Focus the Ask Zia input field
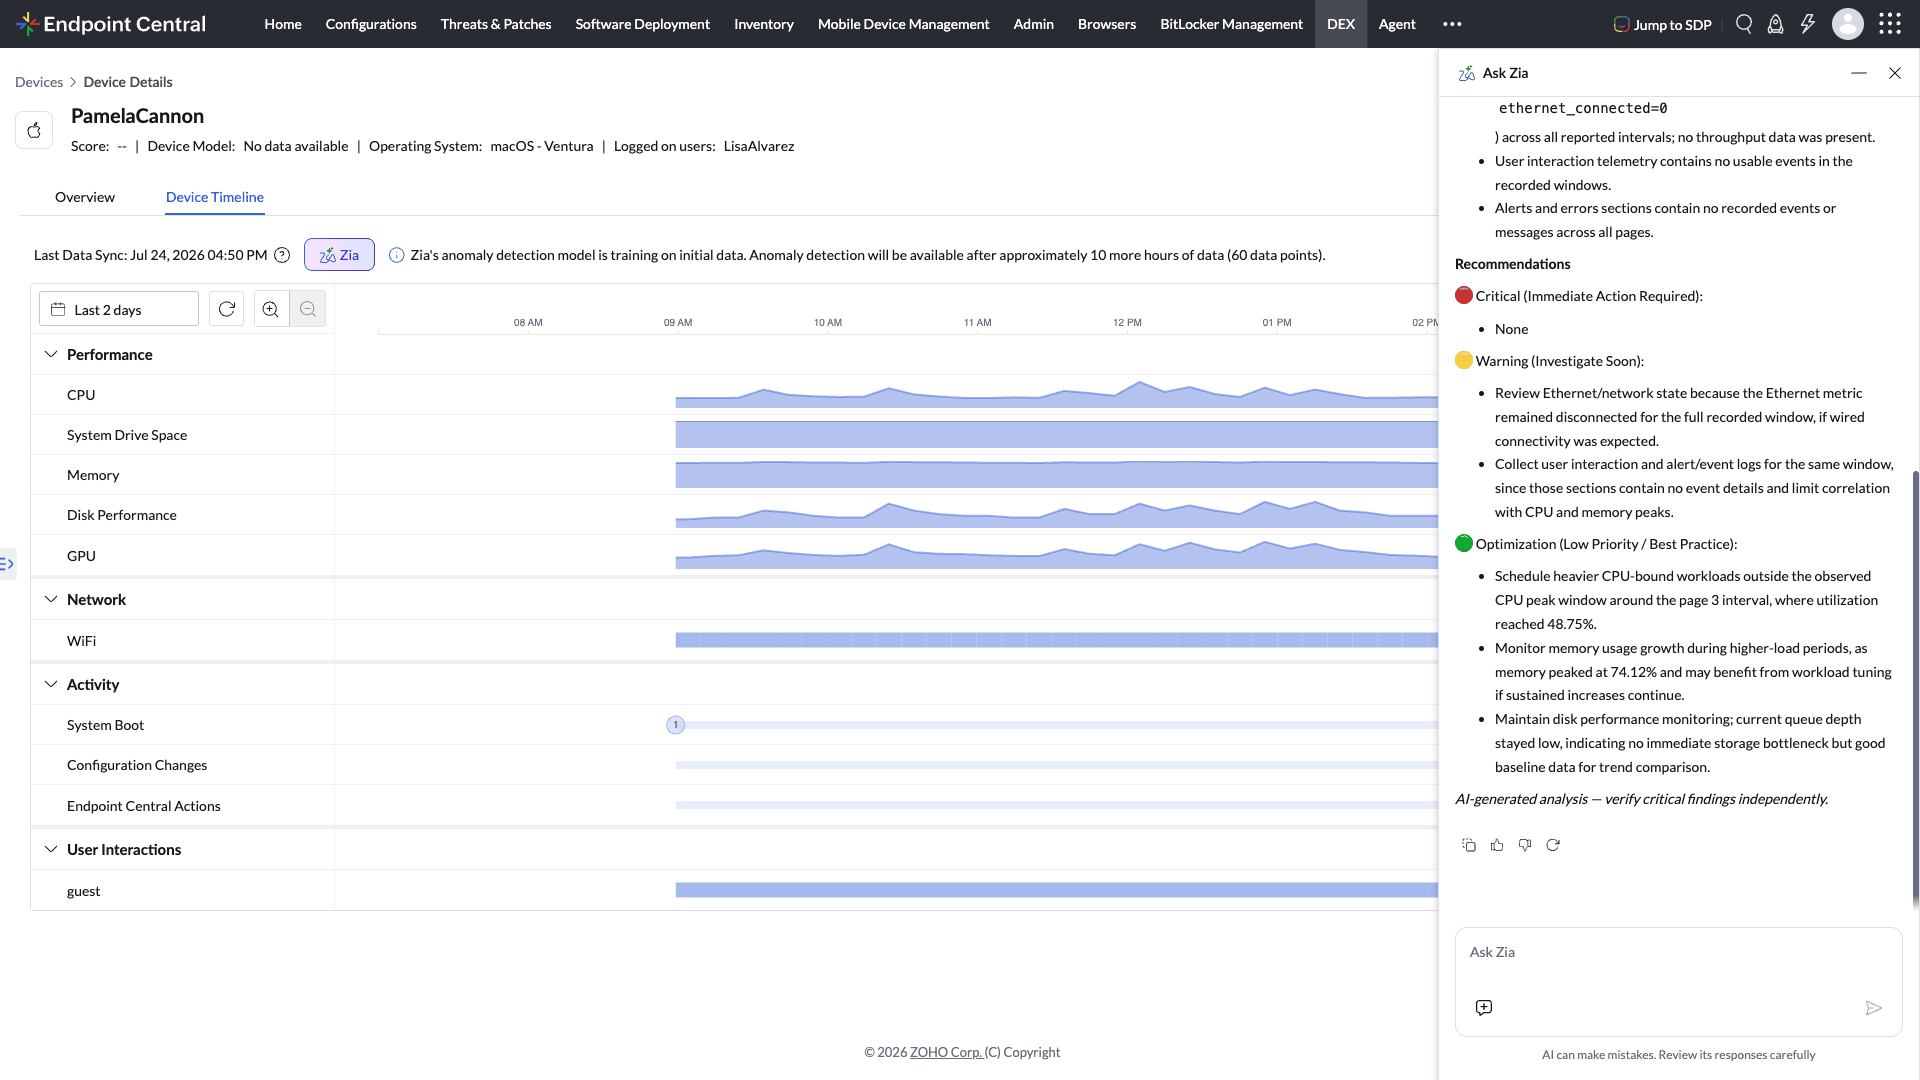This screenshot has width=1920, height=1080. click(1679, 953)
